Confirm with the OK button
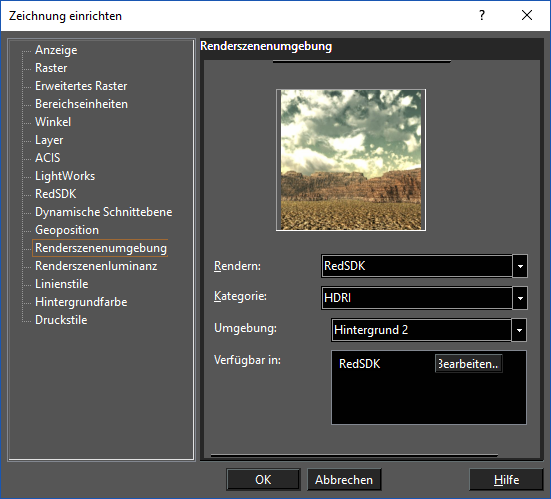 pyautogui.click(x=263, y=479)
